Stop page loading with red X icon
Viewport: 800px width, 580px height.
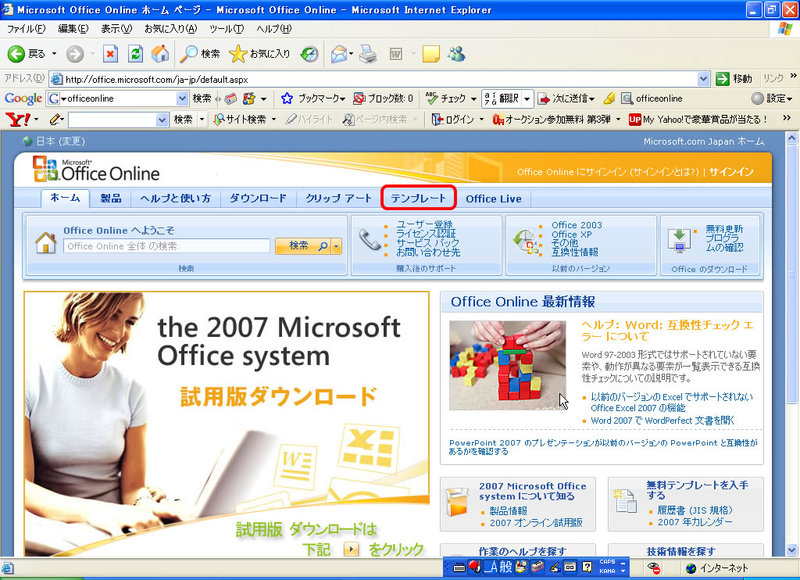[x=110, y=54]
